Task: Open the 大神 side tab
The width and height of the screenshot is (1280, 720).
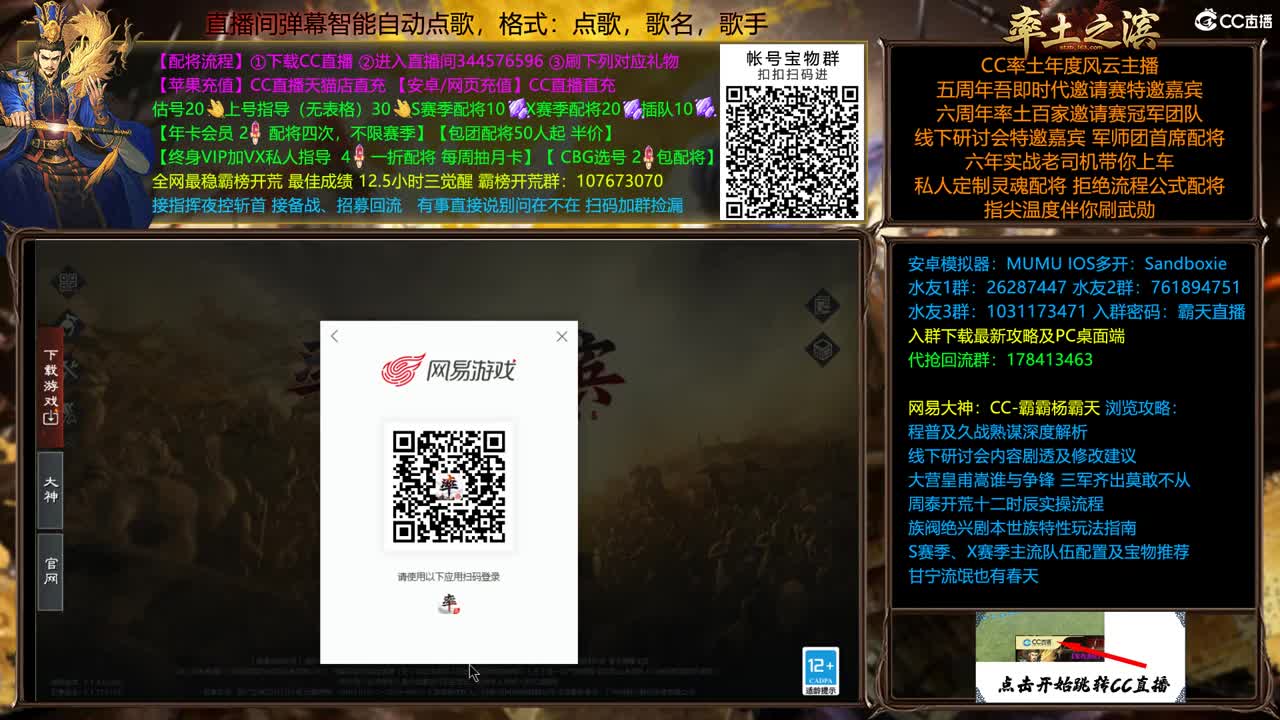Action: click(51, 489)
